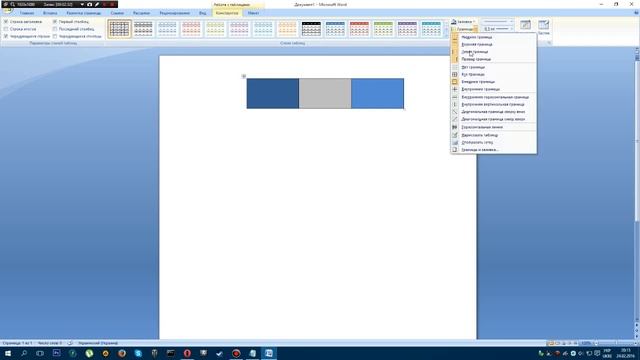Switch to the table Layout tab
This screenshot has height=360, width=640.
pos(253,13)
